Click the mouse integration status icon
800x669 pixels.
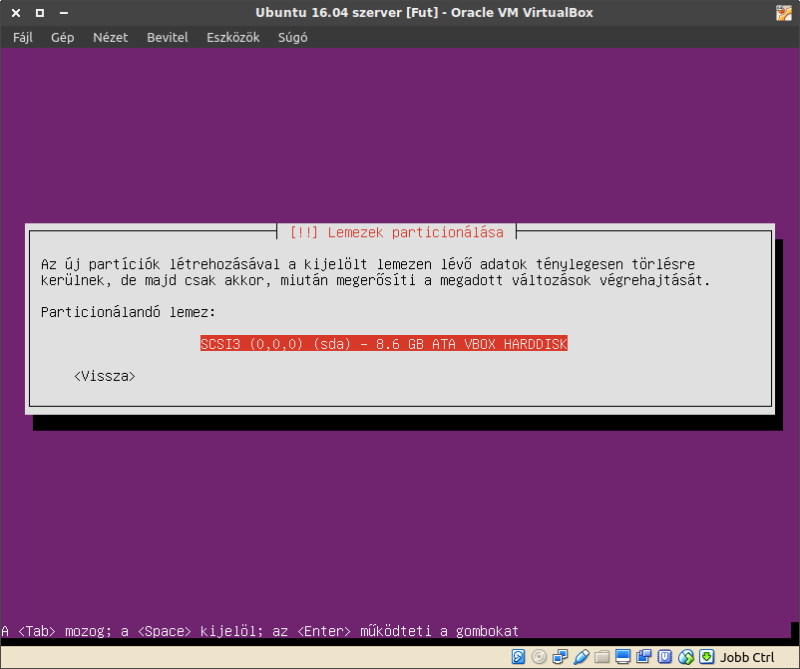(686, 656)
